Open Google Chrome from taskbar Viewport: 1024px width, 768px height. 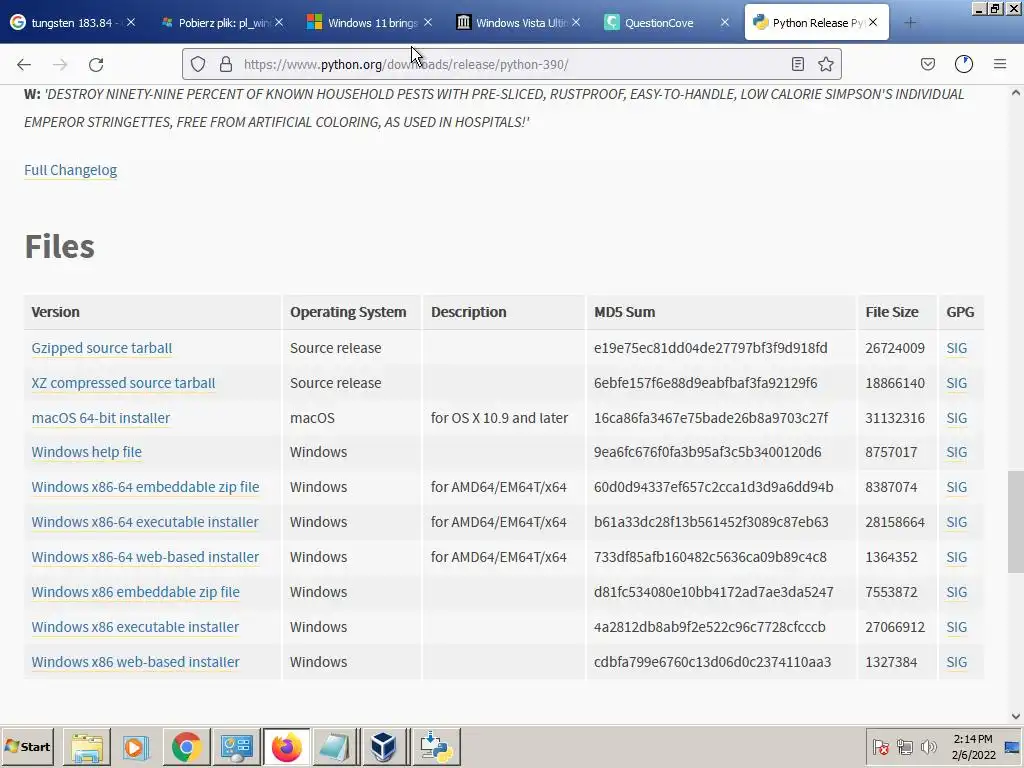(x=186, y=747)
